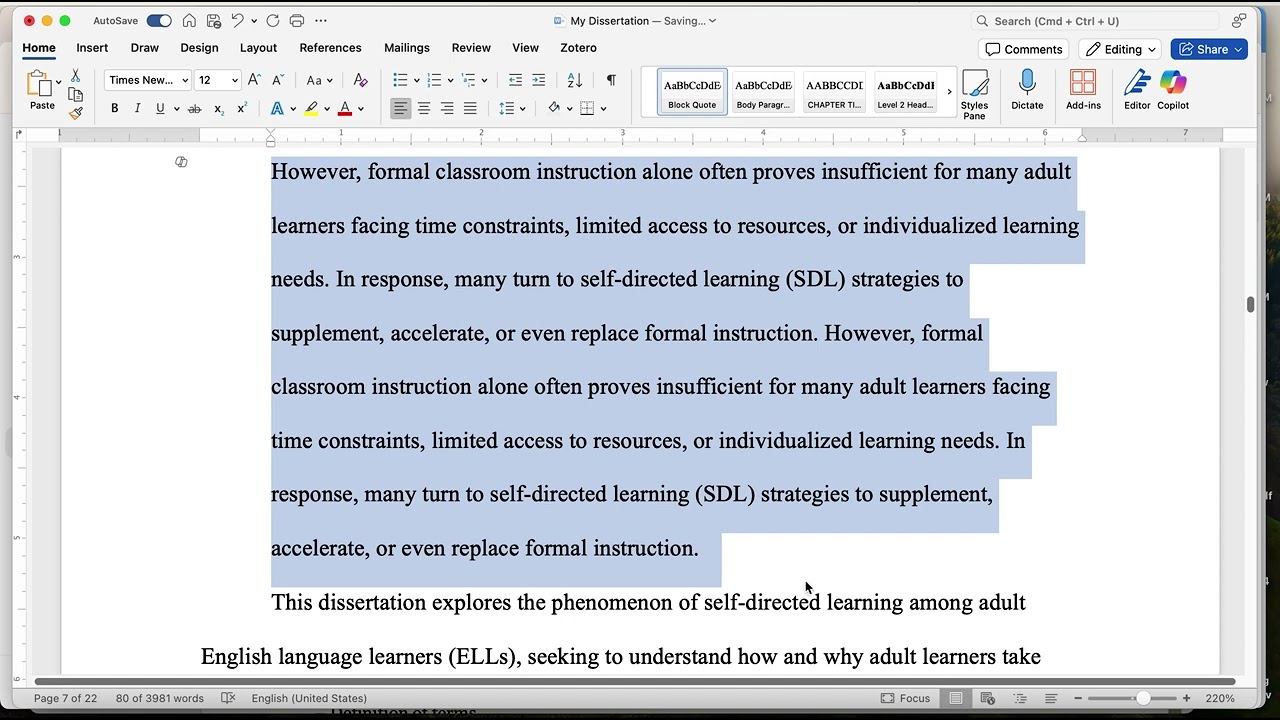The height and width of the screenshot is (720, 1280).
Task: Click the Comments button
Action: [1023, 49]
